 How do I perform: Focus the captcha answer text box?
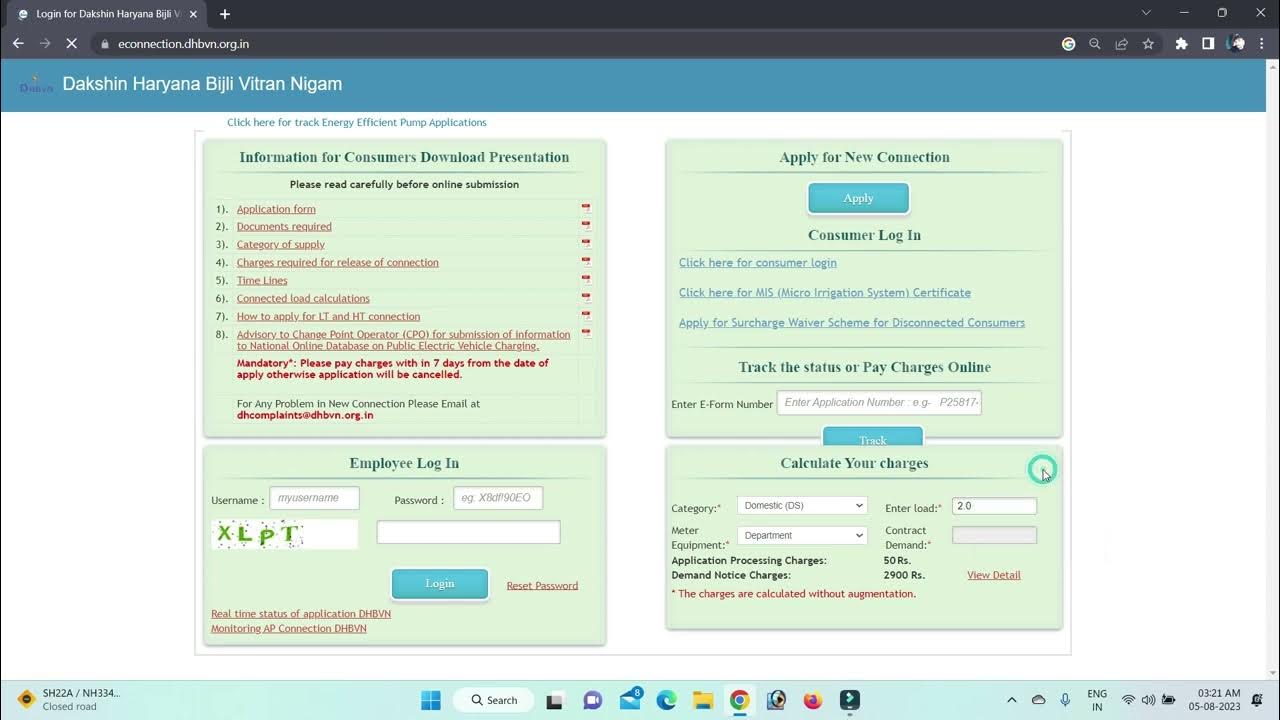(x=468, y=532)
